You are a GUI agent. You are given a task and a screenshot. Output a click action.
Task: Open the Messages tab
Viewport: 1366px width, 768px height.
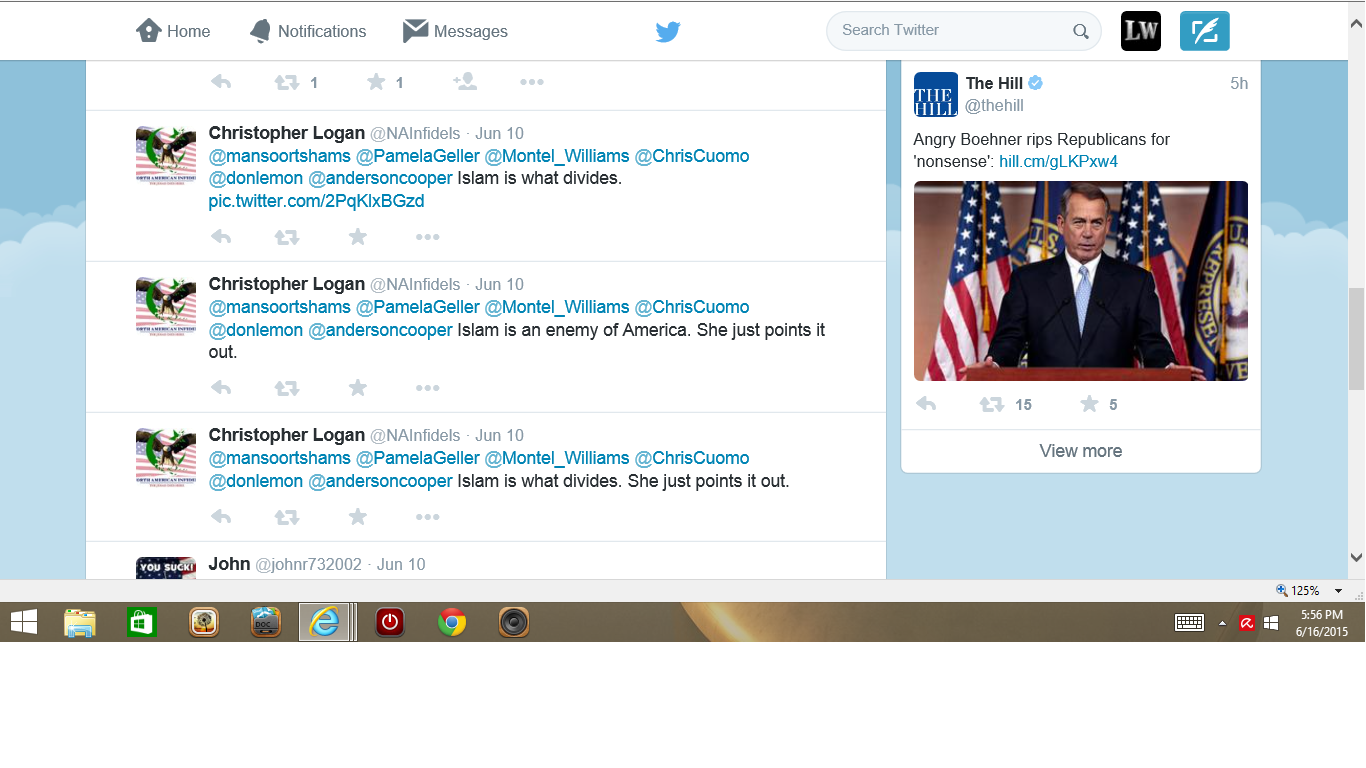coord(455,31)
